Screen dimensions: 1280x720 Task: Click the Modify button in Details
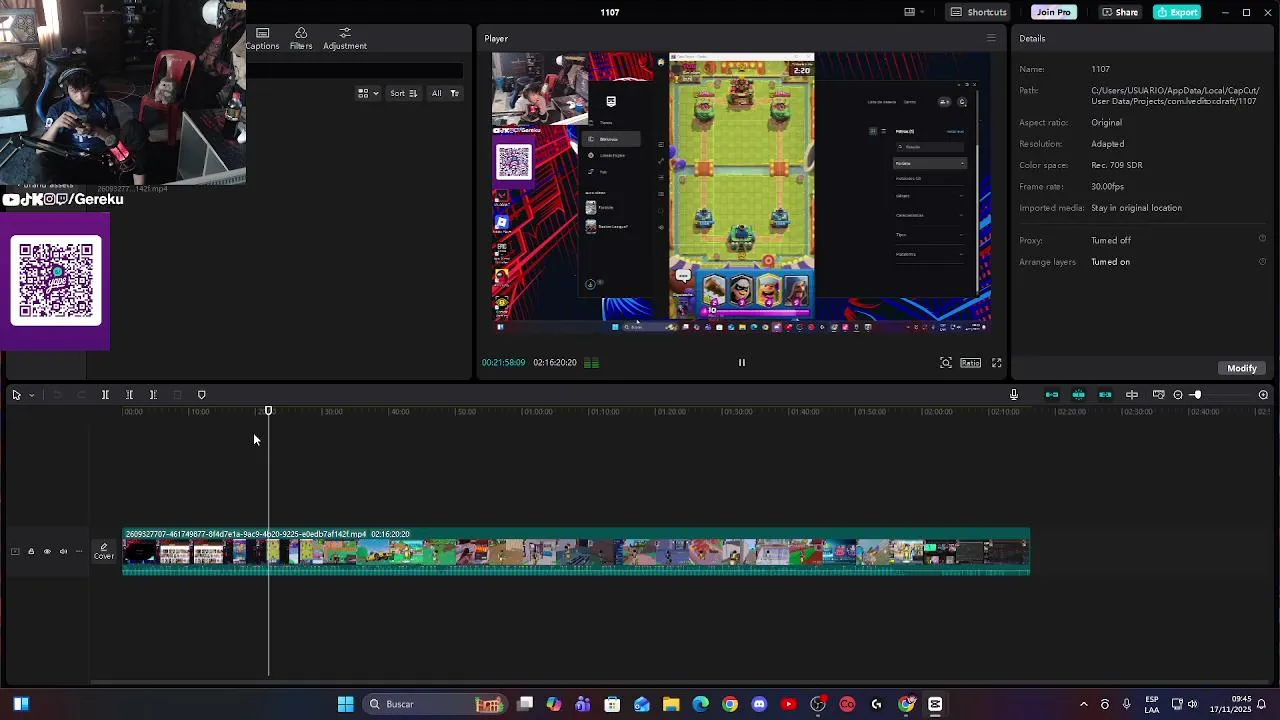click(1242, 368)
